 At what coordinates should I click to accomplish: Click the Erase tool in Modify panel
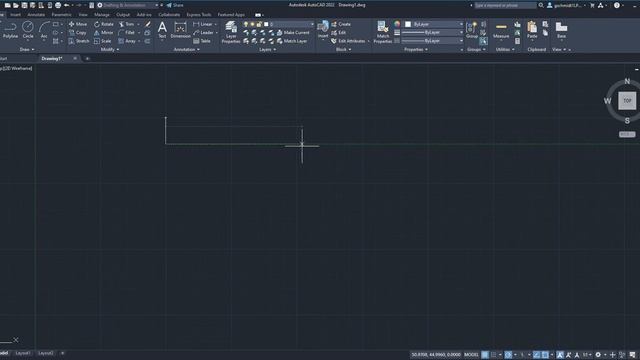coord(148,24)
